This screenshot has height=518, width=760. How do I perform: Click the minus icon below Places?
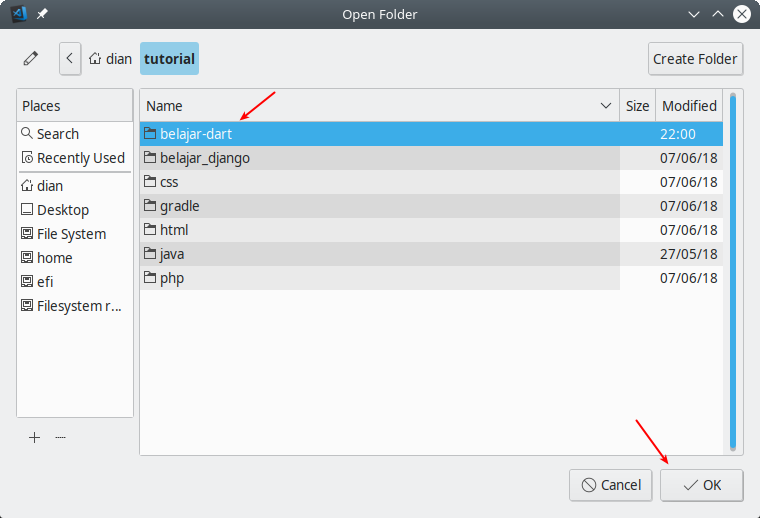(60, 437)
